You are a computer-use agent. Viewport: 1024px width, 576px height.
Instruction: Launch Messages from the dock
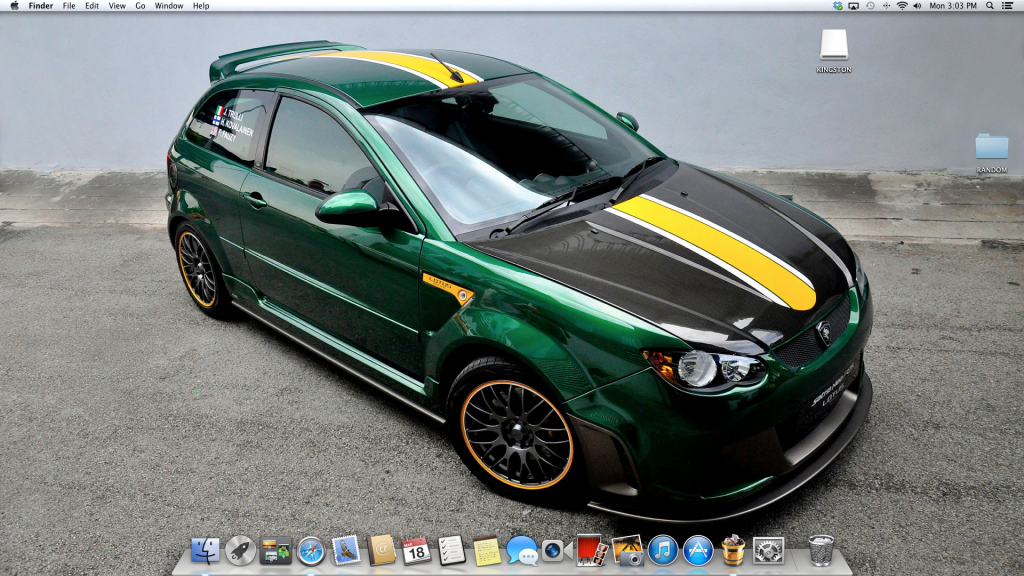(x=521, y=550)
